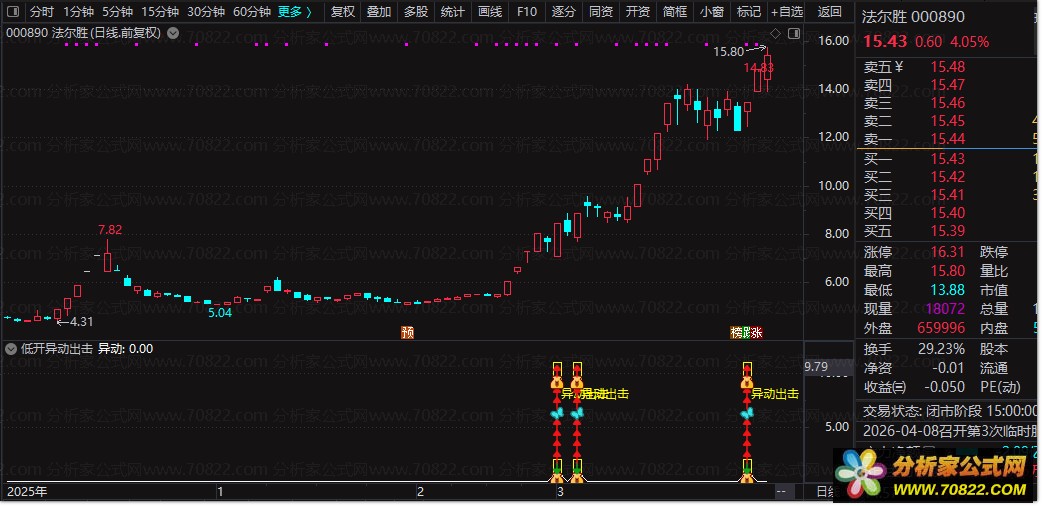1043x506 pixels.
Task: Click the bell icon atop the leftmost signal
Action: pyautogui.click(x=557, y=382)
